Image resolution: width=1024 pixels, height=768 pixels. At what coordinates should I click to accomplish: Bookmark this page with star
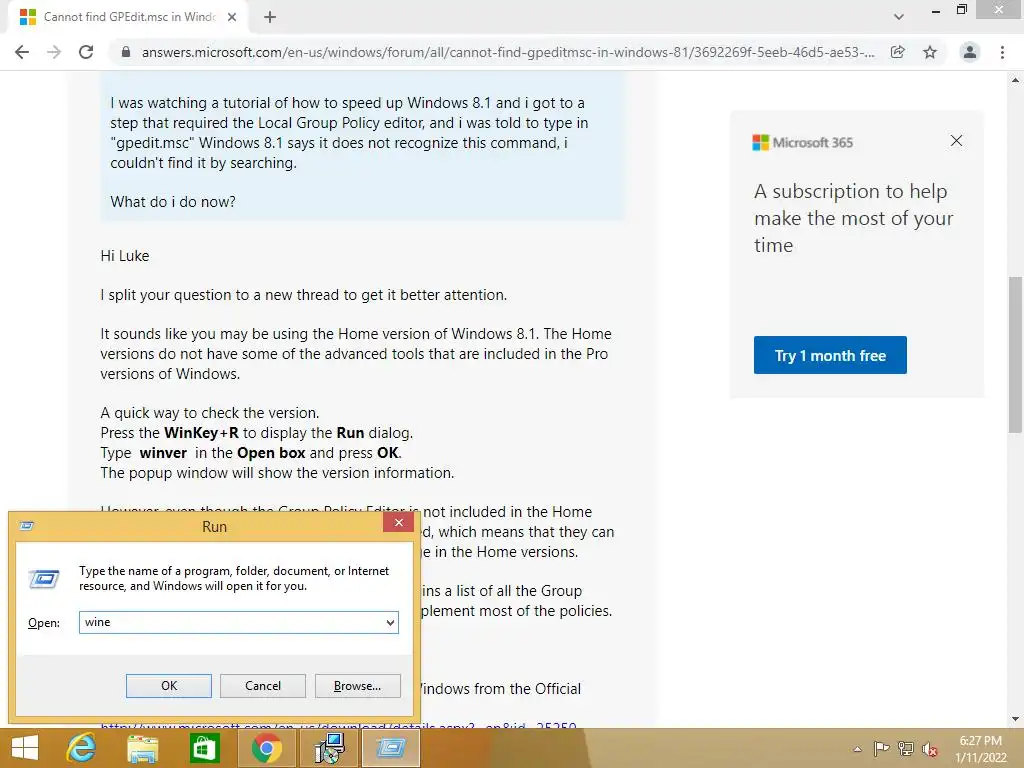pos(930,52)
